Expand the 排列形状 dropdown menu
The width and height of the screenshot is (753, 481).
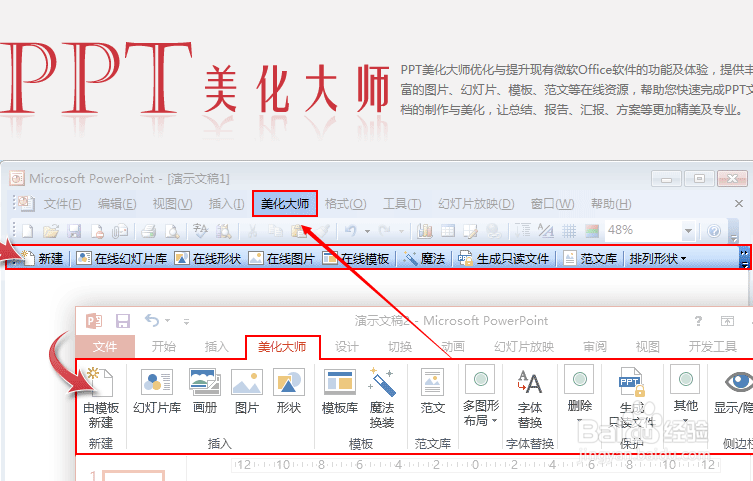(657, 259)
